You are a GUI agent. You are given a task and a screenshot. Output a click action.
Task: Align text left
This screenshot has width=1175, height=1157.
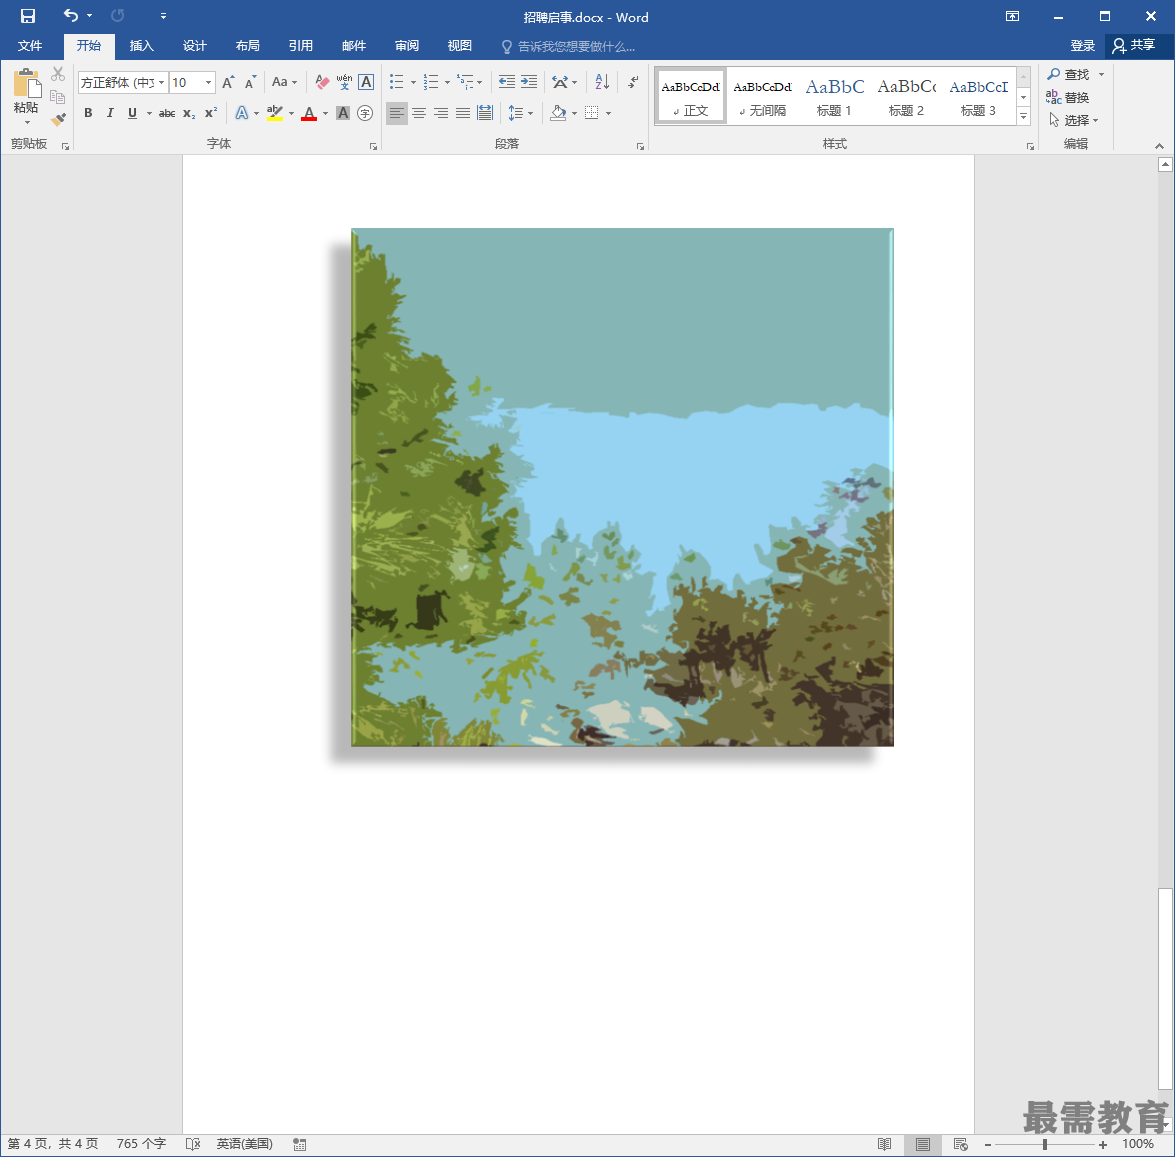(x=396, y=113)
